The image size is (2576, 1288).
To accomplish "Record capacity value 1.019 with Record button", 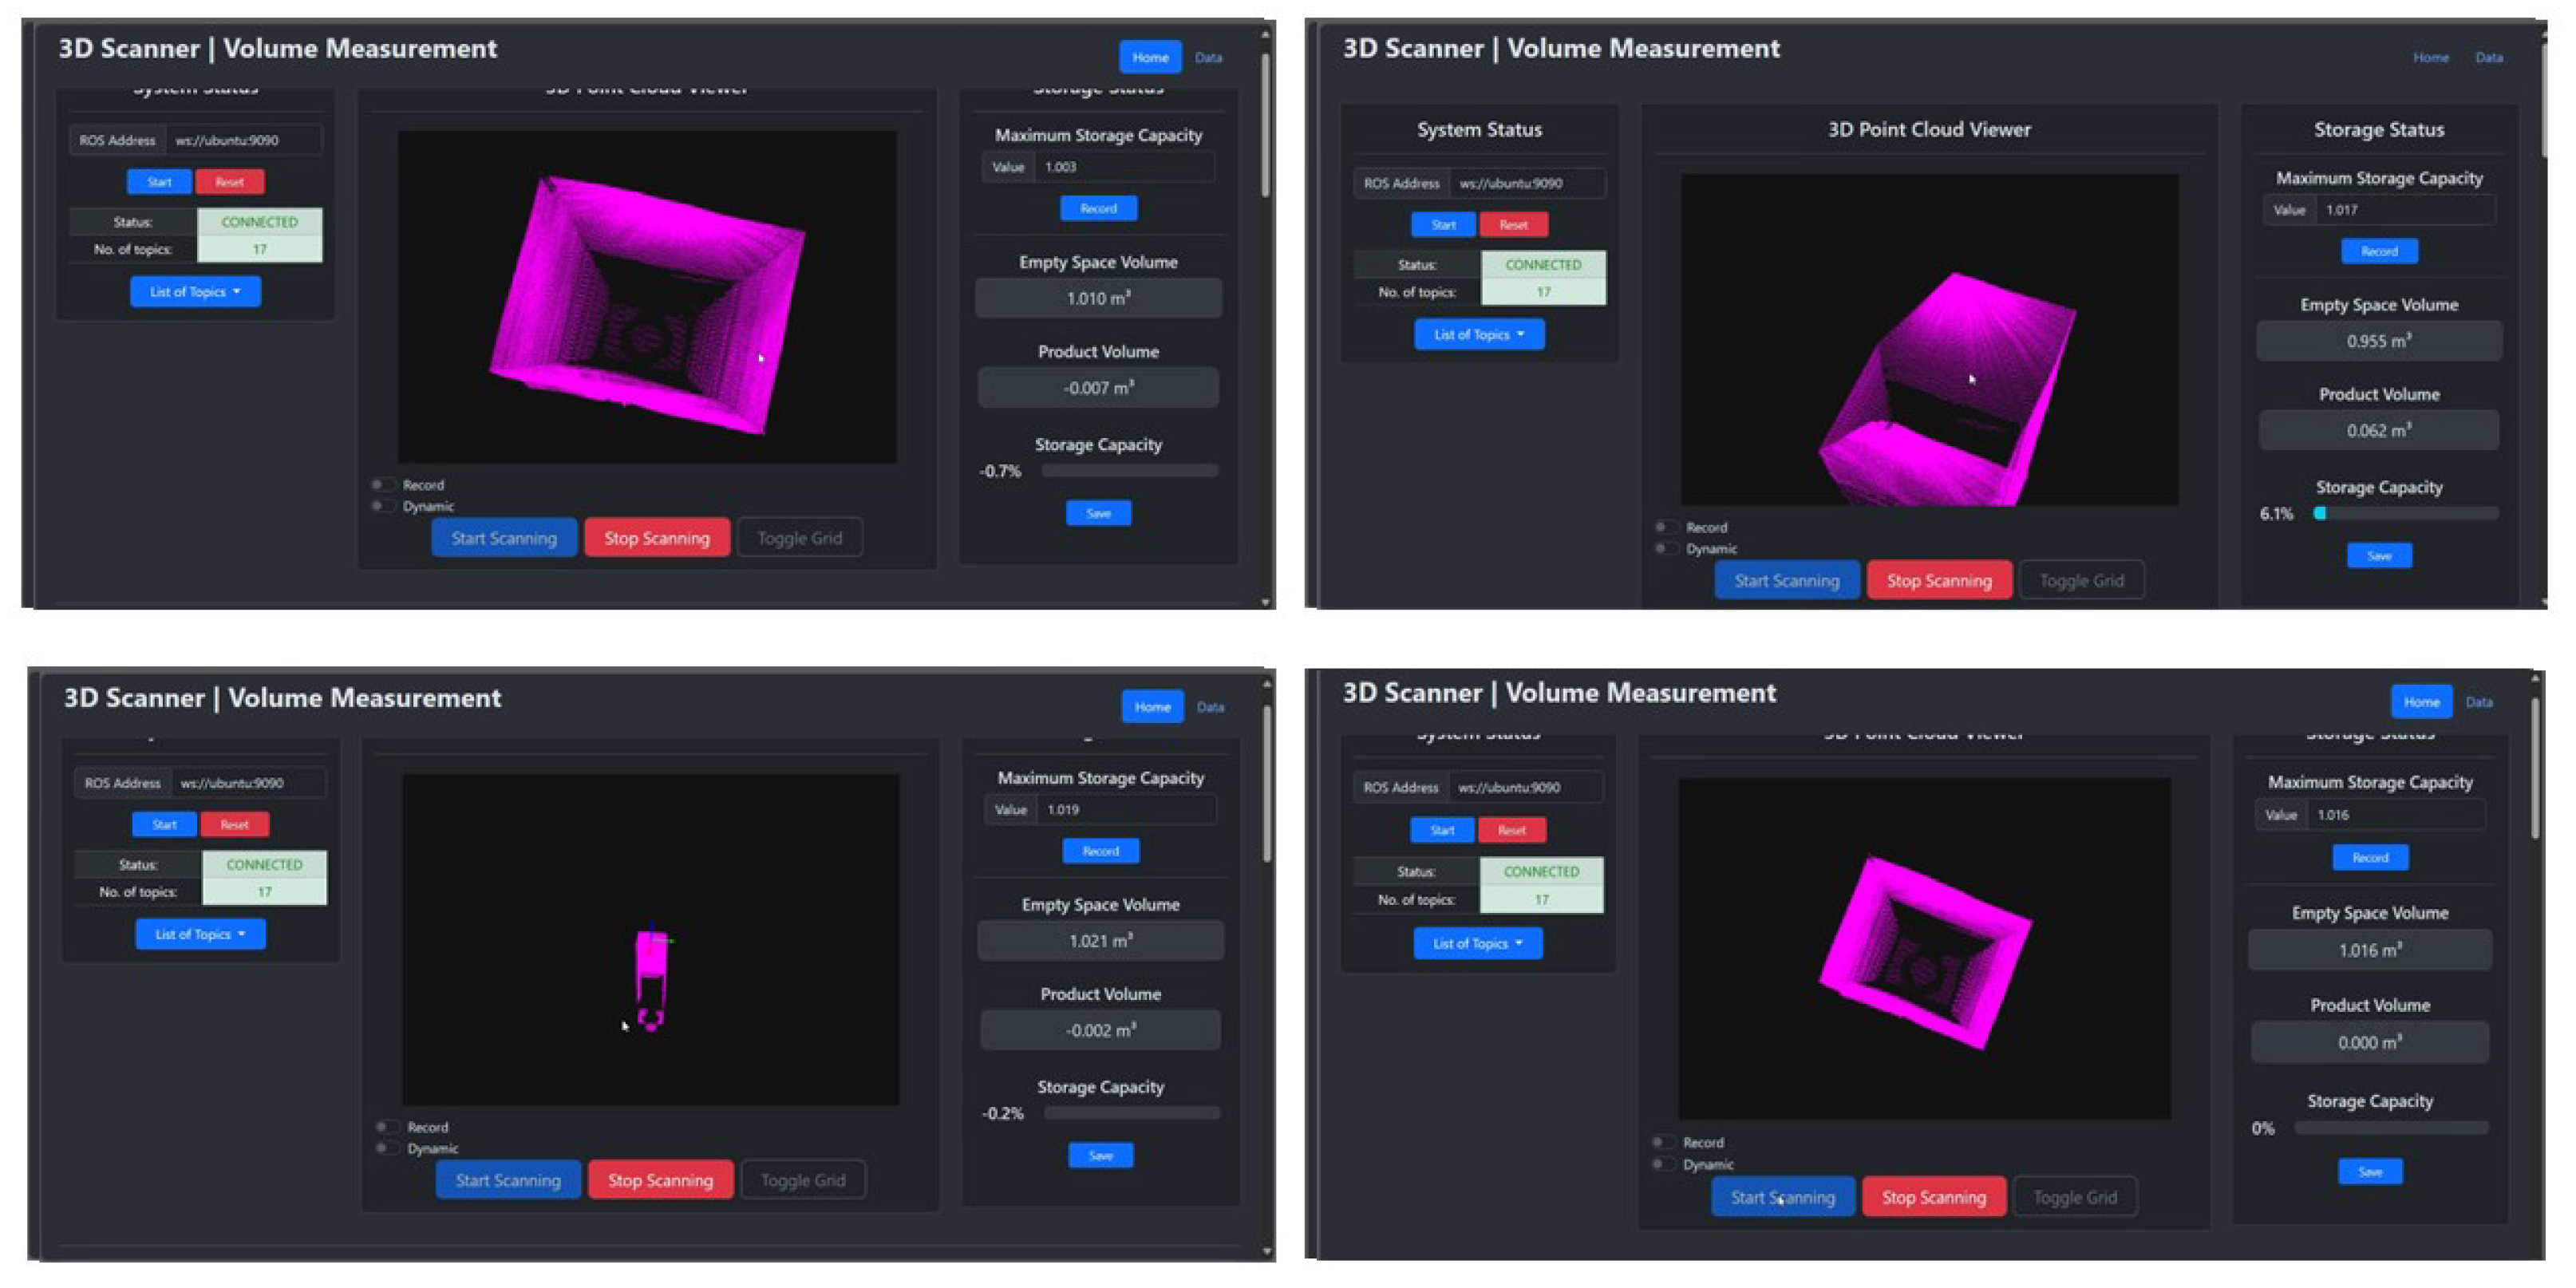I will click(x=1100, y=851).
